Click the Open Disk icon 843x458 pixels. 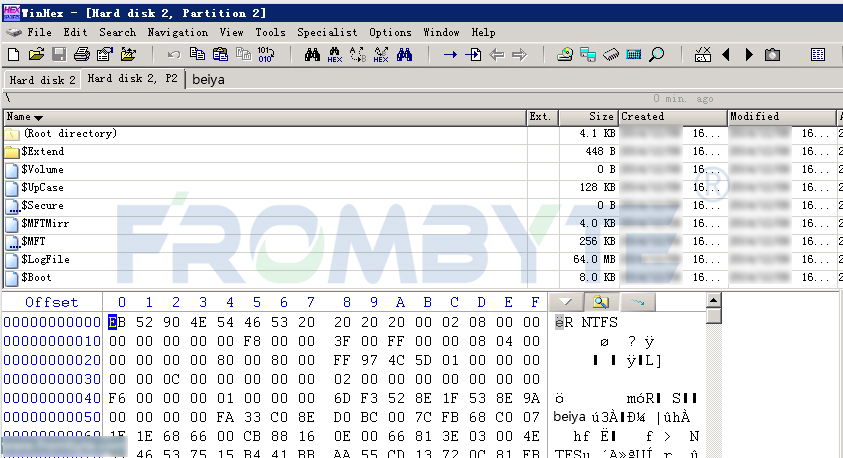pyautogui.click(x=565, y=54)
